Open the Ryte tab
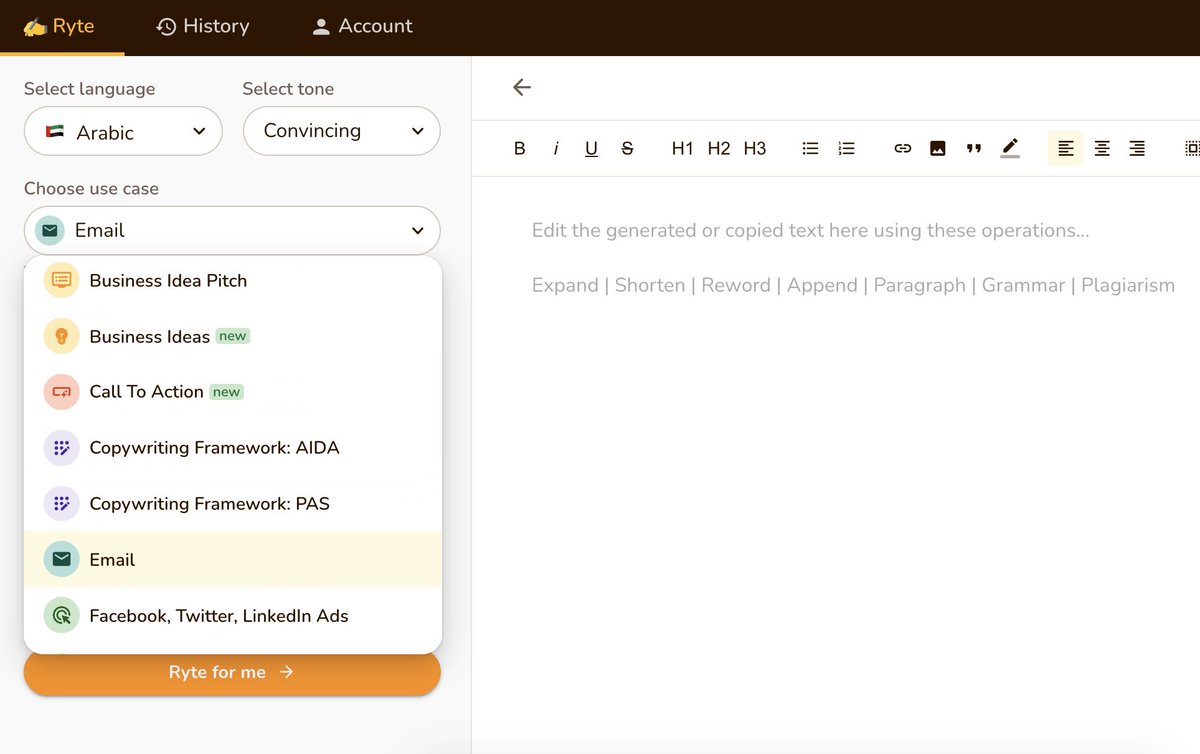Image resolution: width=1200 pixels, height=754 pixels. [x=59, y=26]
